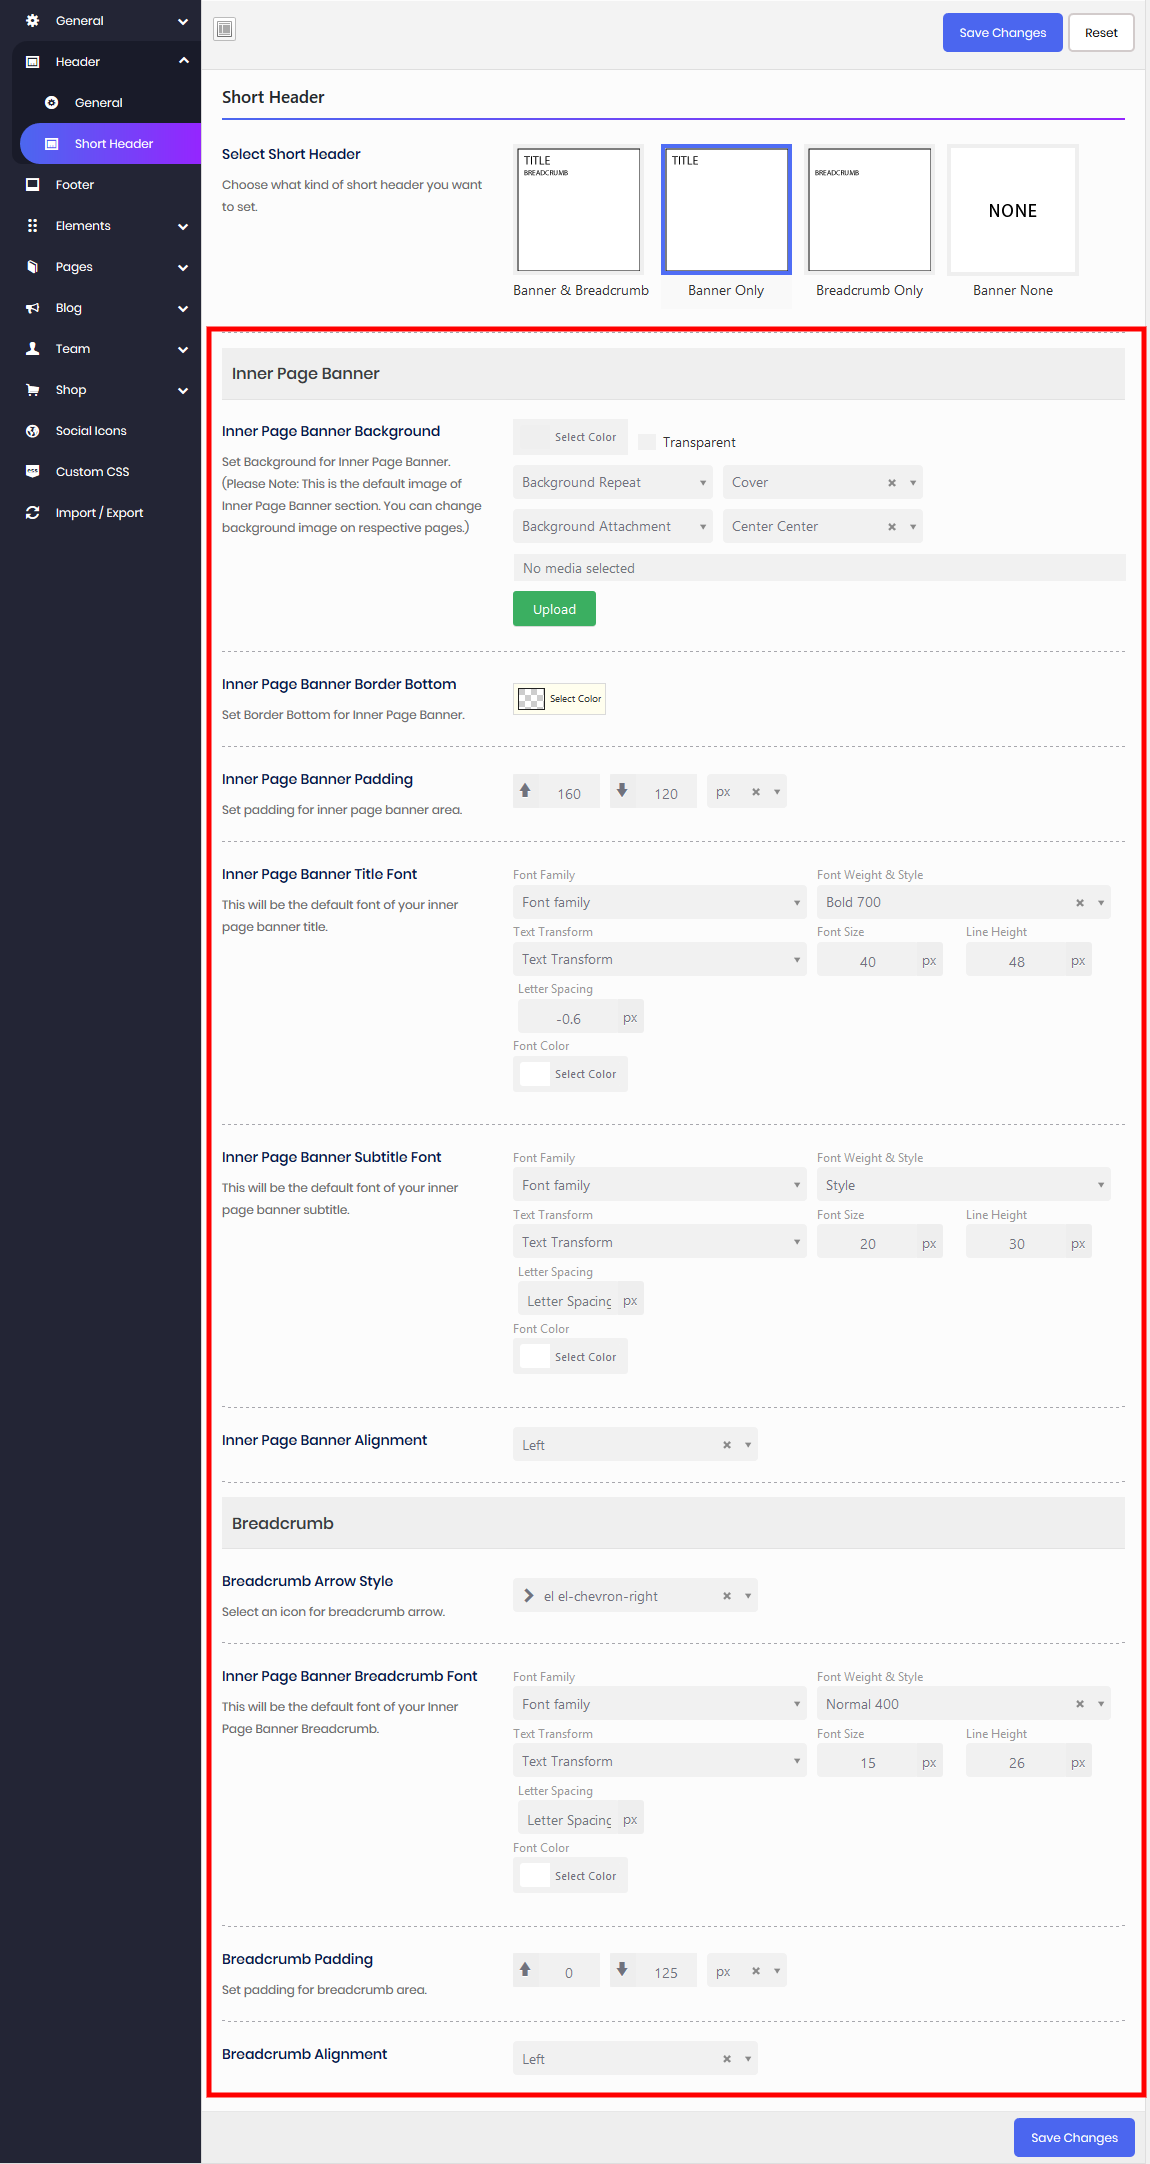This screenshot has width=1150, height=2164.
Task: Click the Blog megaphone icon
Action: click(33, 308)
